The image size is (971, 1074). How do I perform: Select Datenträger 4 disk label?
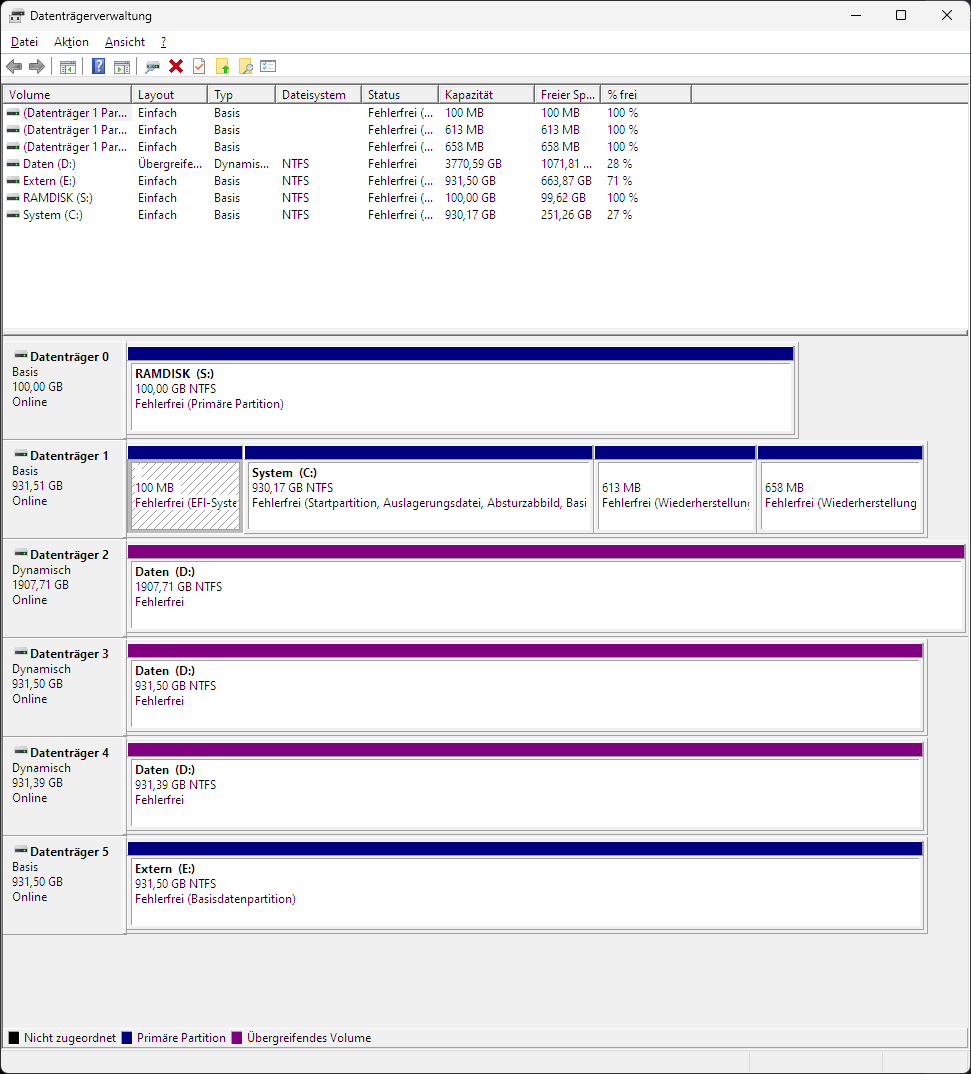[x=64, y=786]
